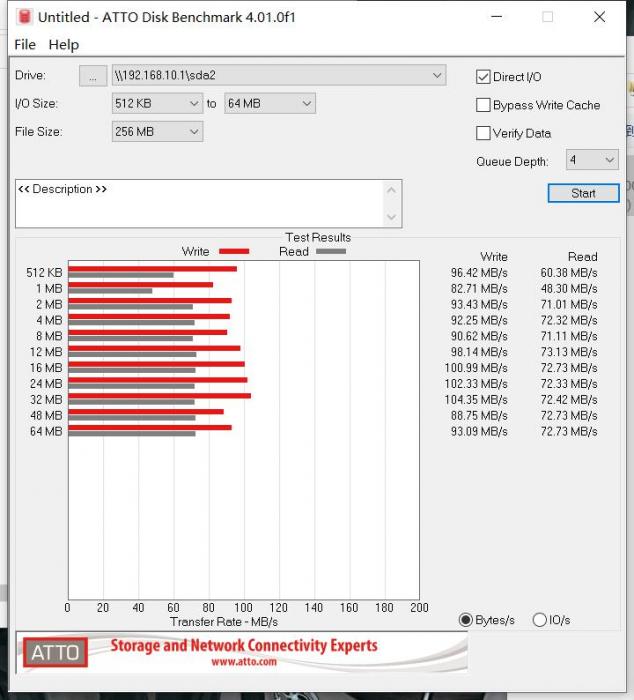Click the 104.35 MB/s write value

(x=476, y=400)
